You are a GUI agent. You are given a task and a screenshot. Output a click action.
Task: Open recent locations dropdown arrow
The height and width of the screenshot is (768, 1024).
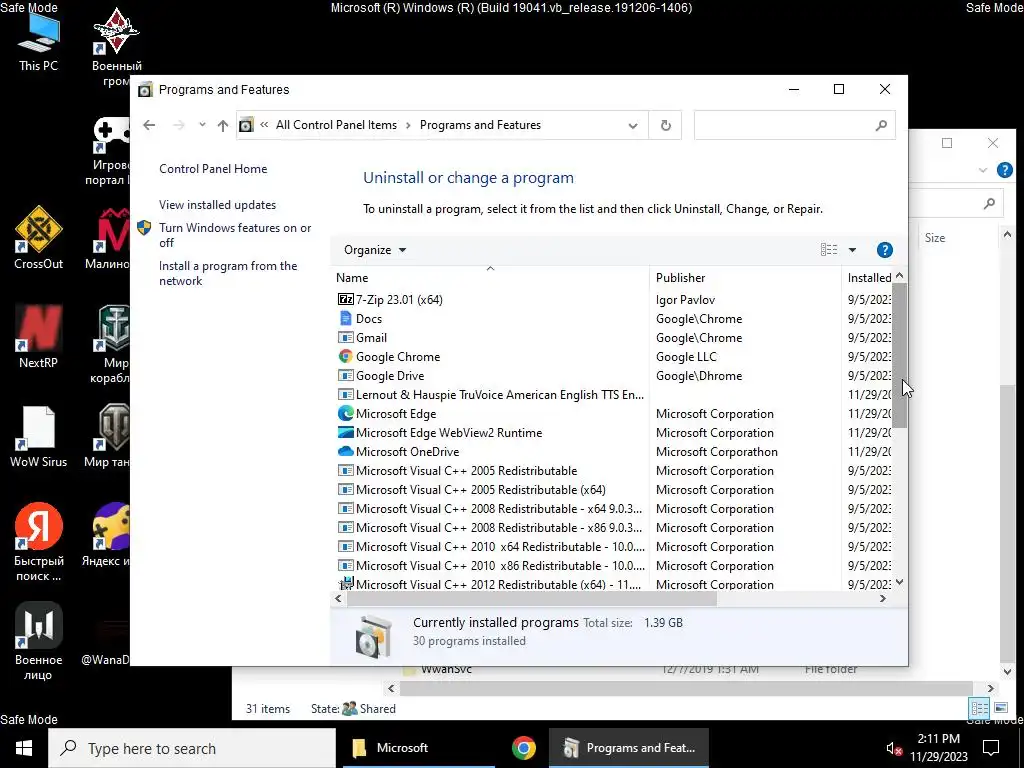[x=202, y=125]
